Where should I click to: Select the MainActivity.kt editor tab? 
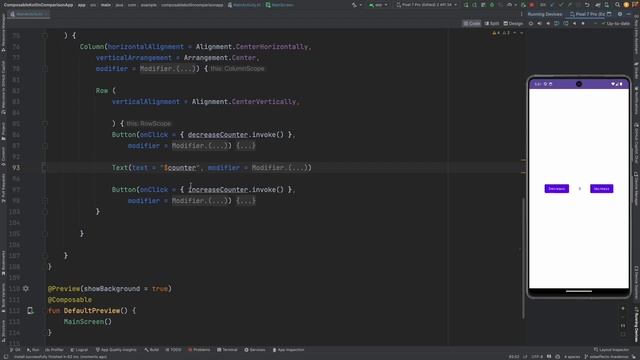[29, 14]
